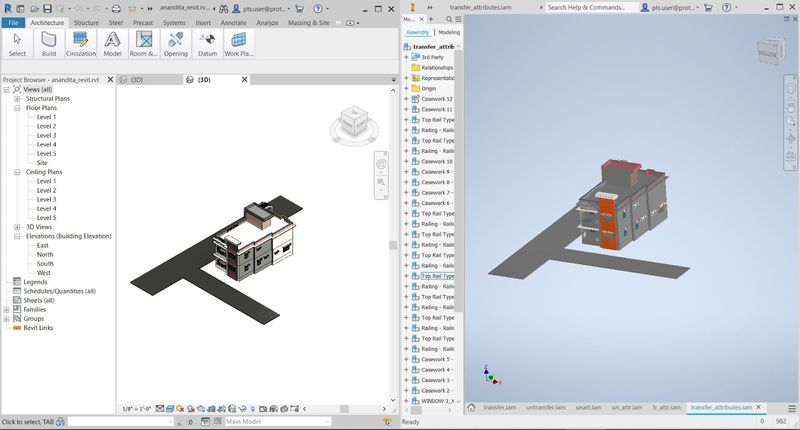Select the Model text tool icon
This screenshot has height=430, width=800.
point(112,43)
